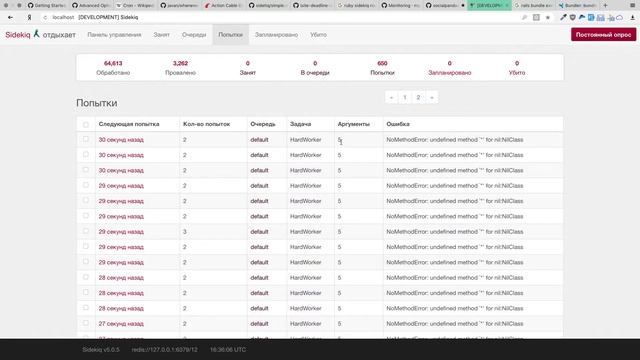
Task: Open the Обработано summary stat
Action: point(113,68)
